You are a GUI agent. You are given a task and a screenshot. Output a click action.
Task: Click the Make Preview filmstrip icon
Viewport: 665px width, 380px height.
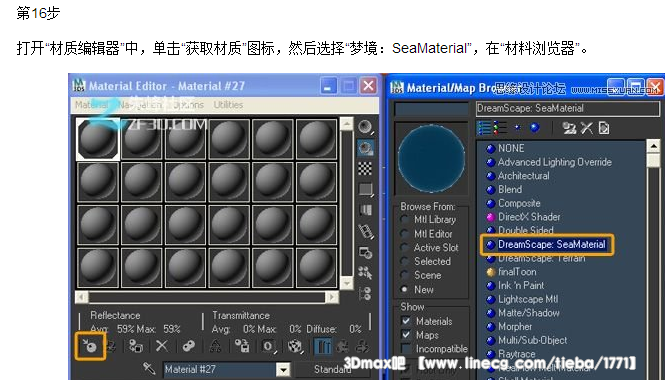click(x=365, y=231)
